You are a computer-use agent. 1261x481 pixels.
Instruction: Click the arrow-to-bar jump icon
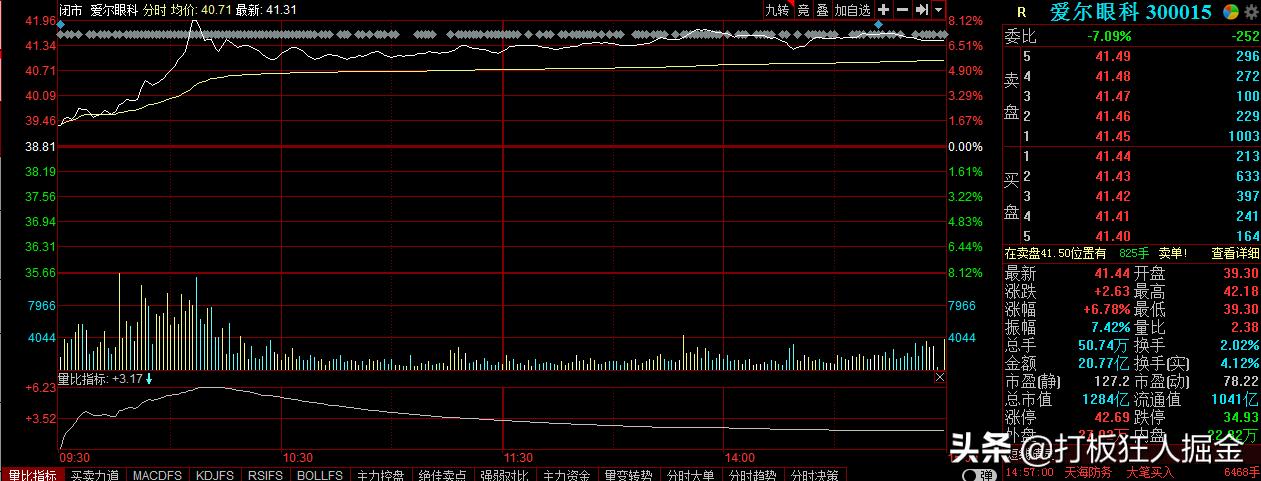click(x=922, y=10)
